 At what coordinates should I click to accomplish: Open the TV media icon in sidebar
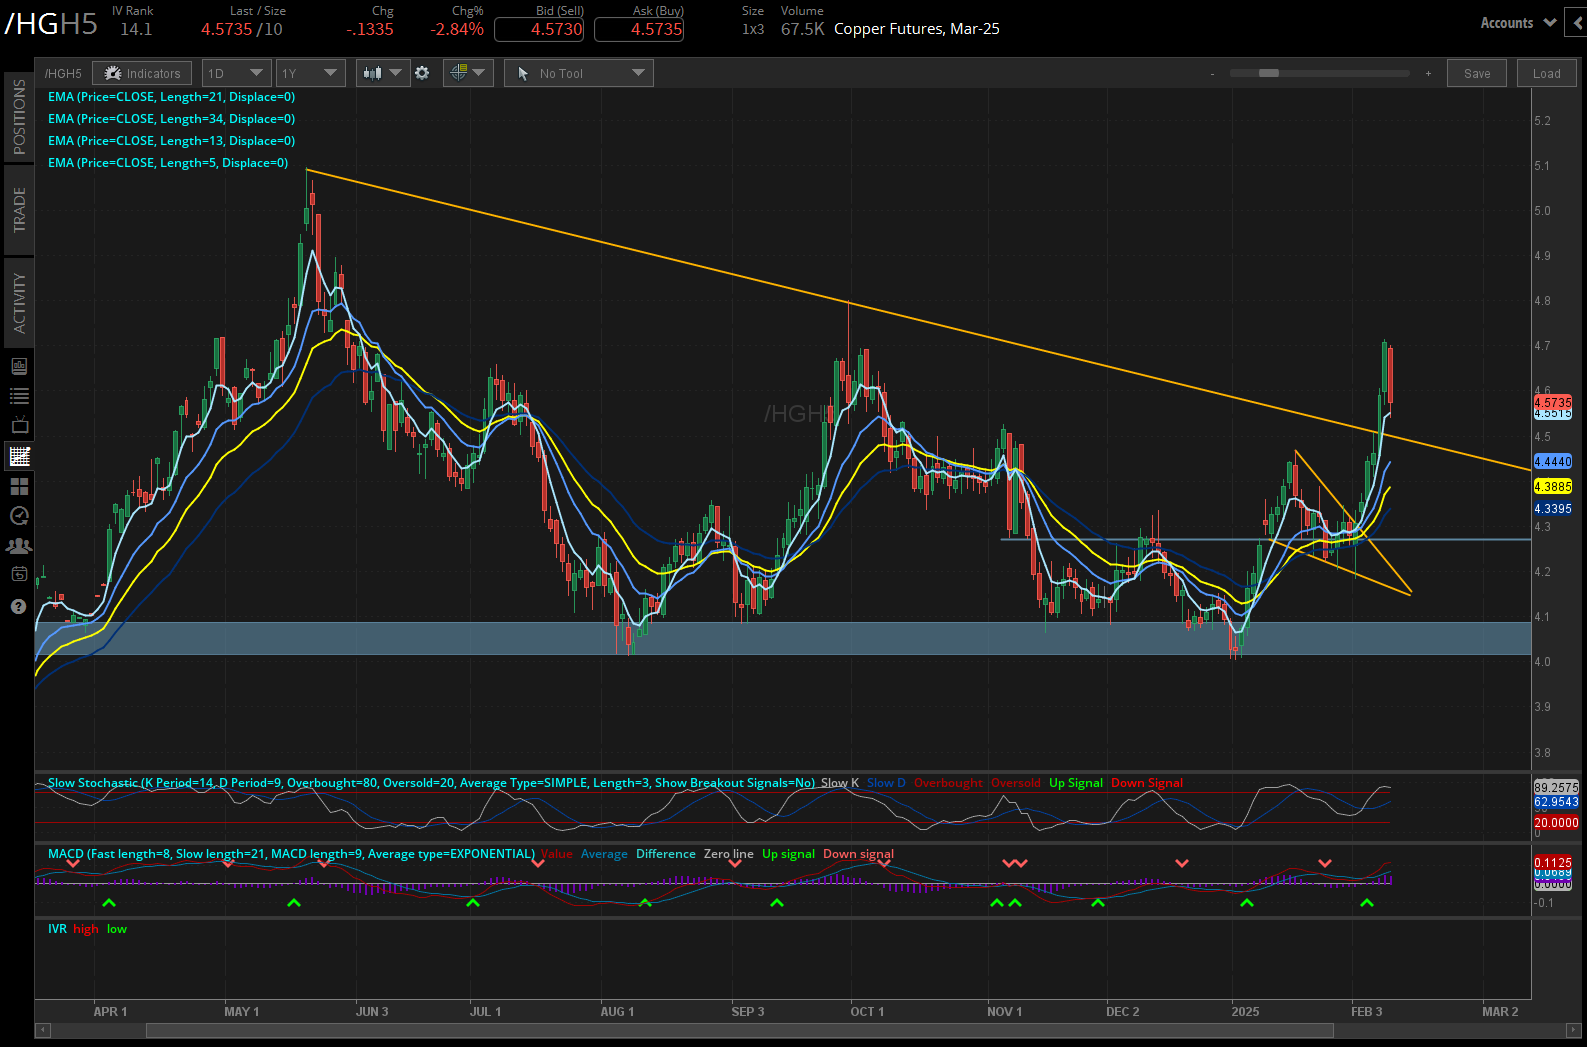click(19, 426)
